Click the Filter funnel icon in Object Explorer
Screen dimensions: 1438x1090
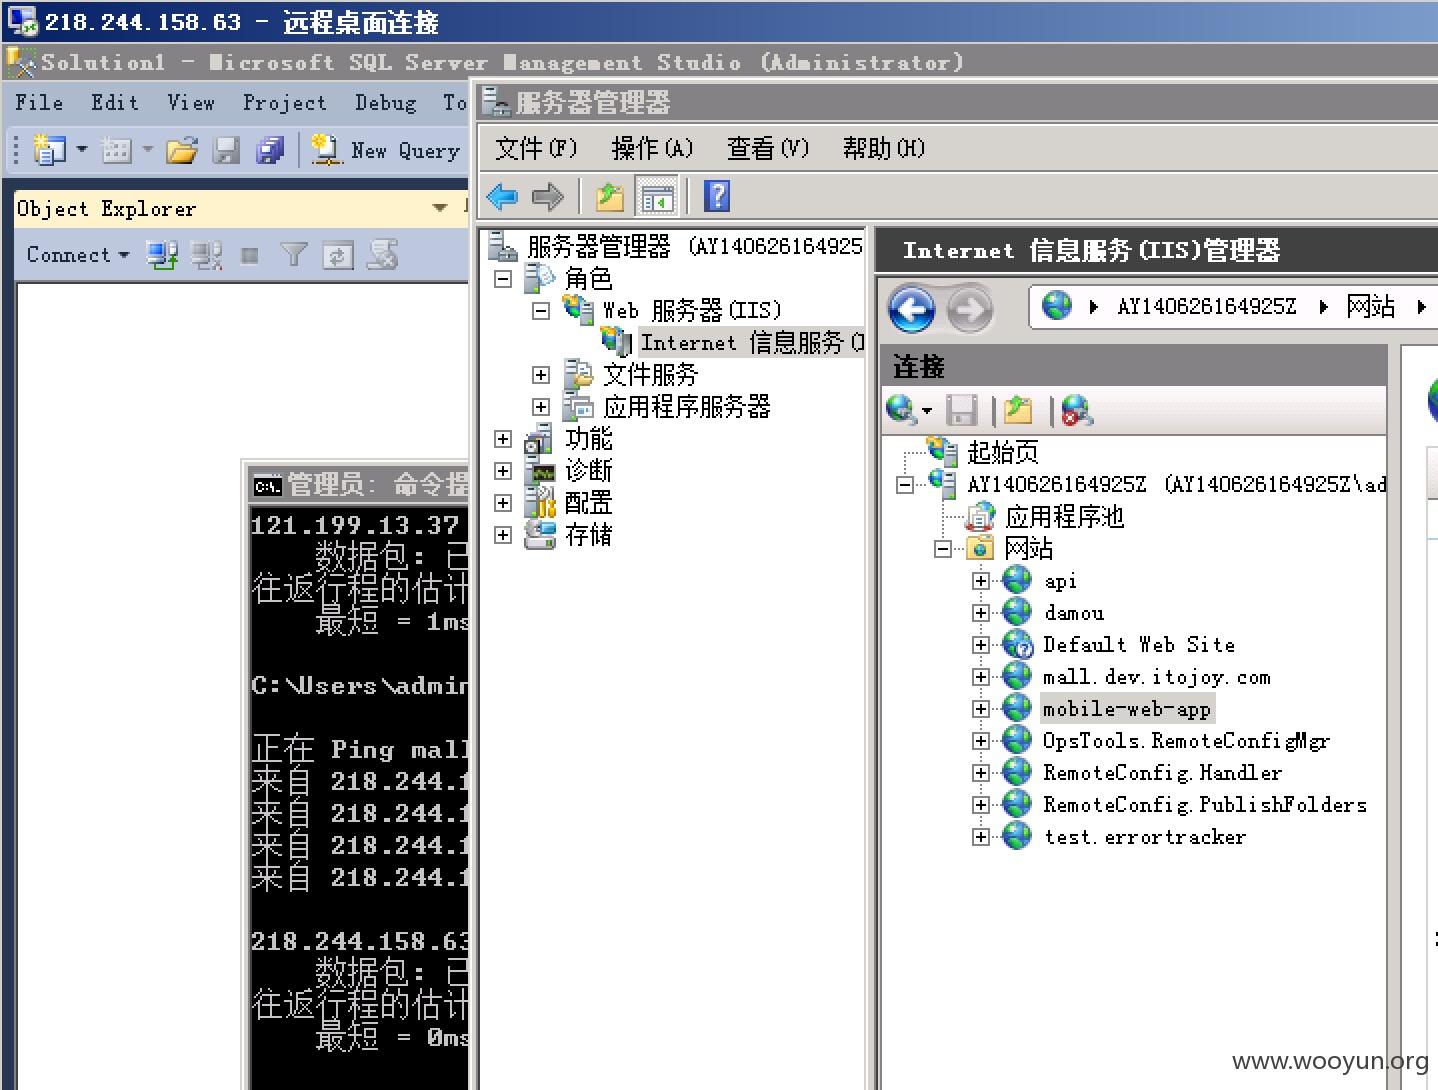(x=293, y=255)
